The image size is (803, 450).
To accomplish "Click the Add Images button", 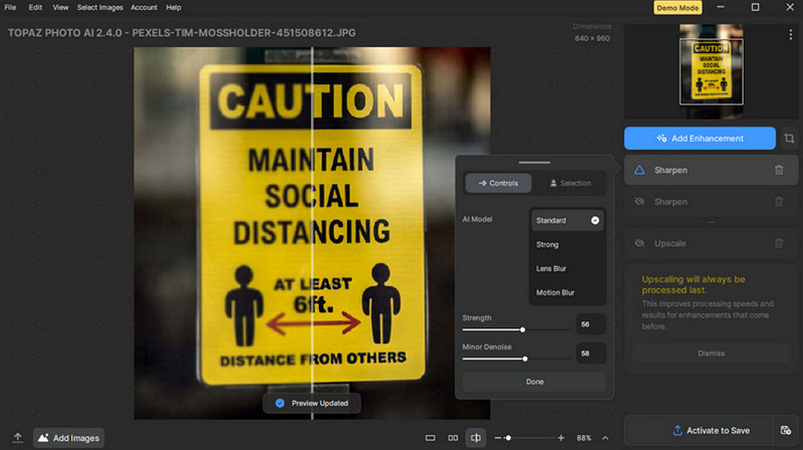I will tap(69, 438).
